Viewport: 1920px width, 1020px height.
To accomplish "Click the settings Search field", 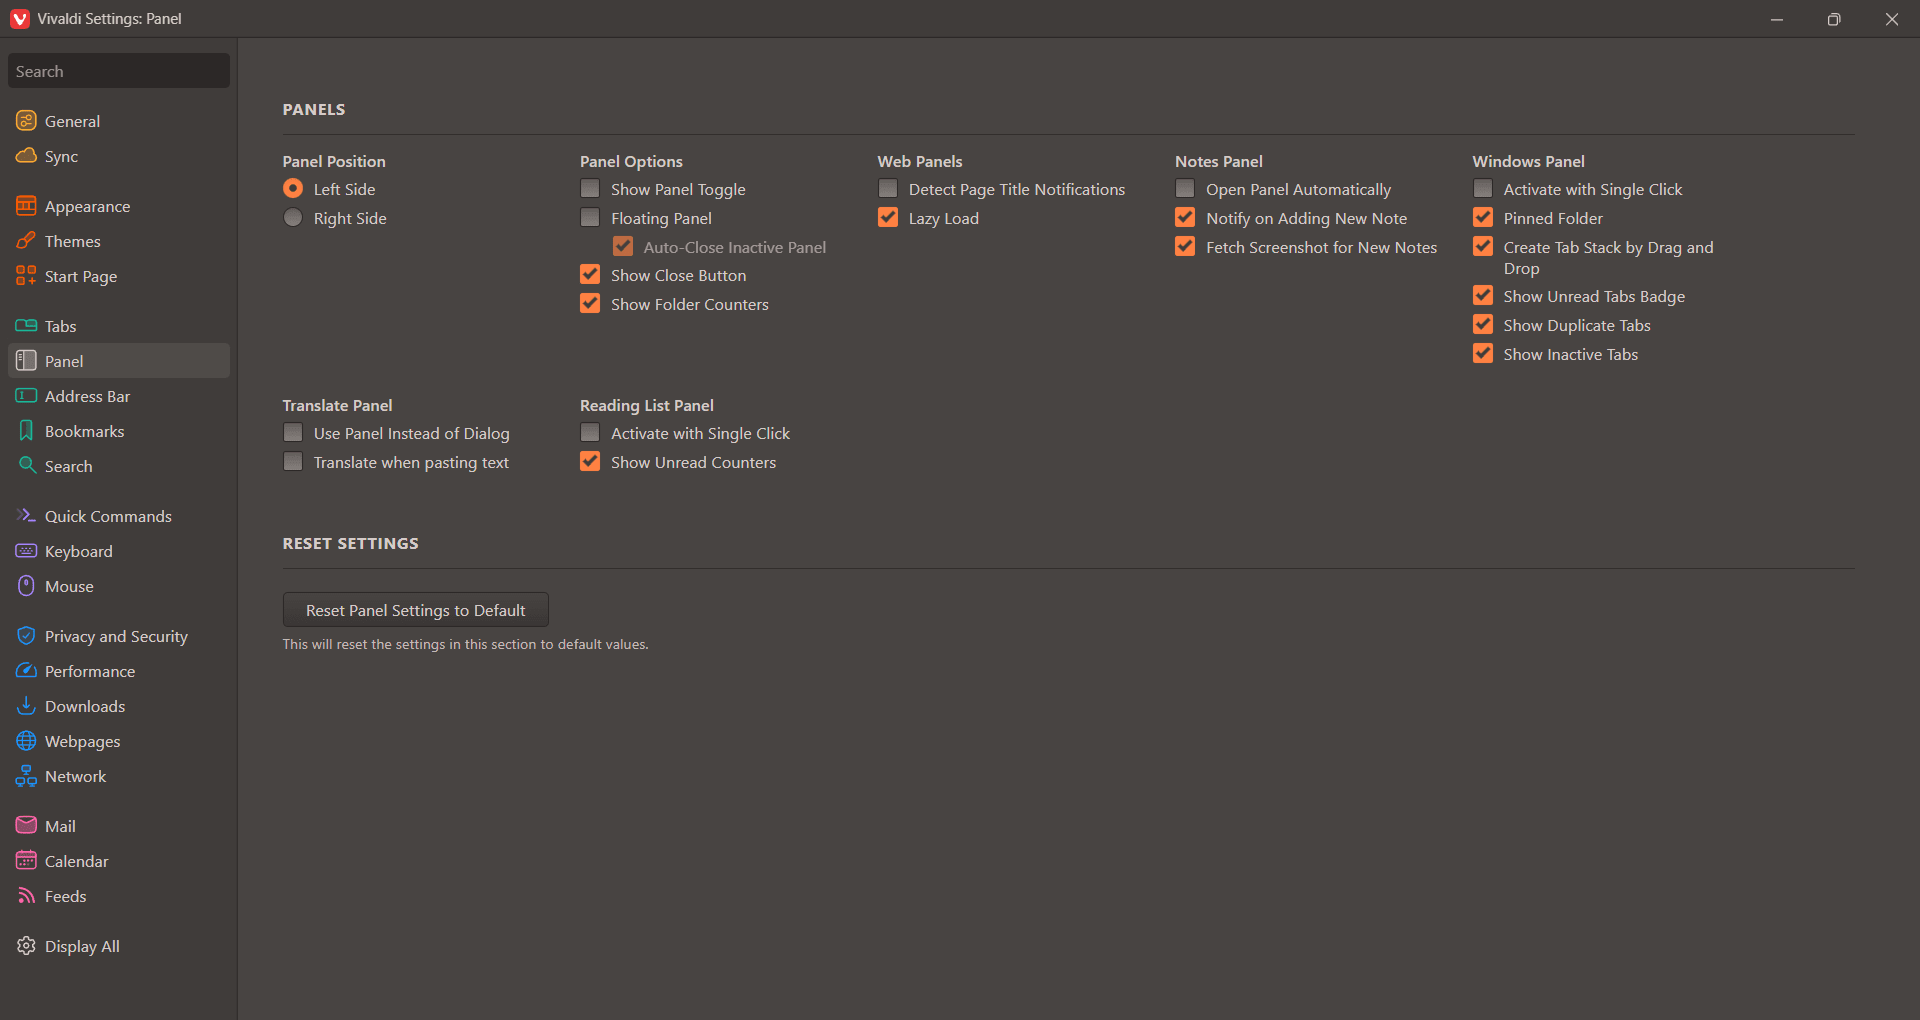I will click(118, 71).
